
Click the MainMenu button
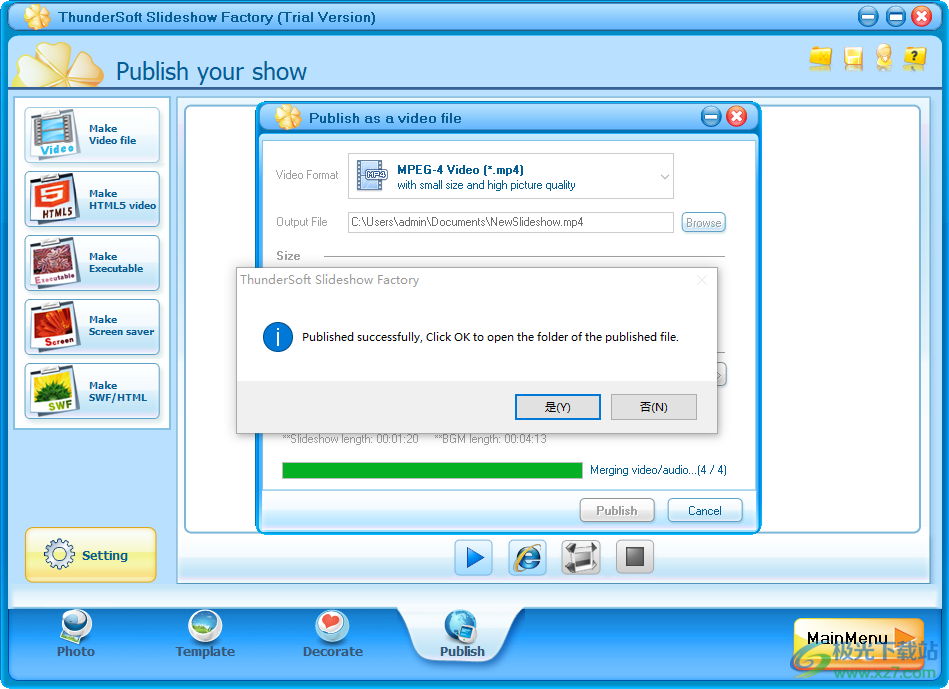(858, 642)
